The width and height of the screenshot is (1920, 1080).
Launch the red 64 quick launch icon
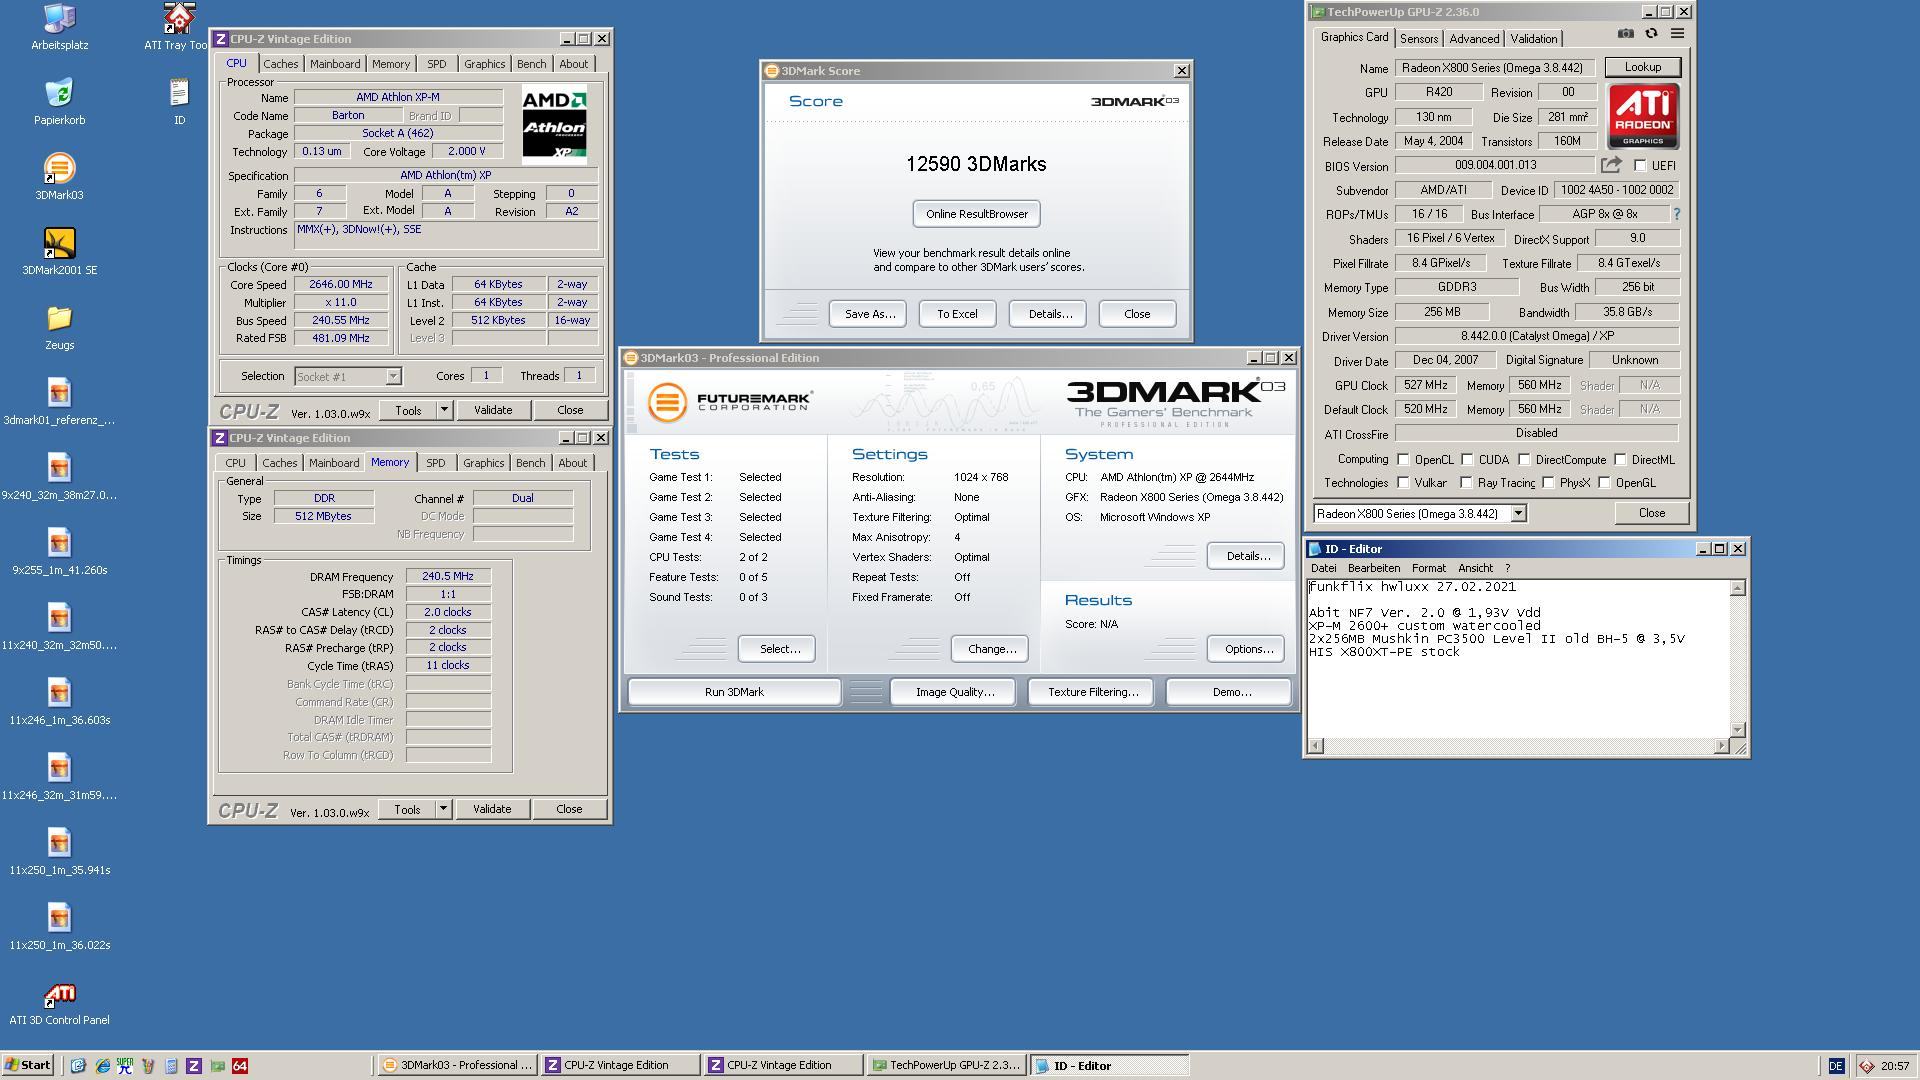[x=240, y=1066]
